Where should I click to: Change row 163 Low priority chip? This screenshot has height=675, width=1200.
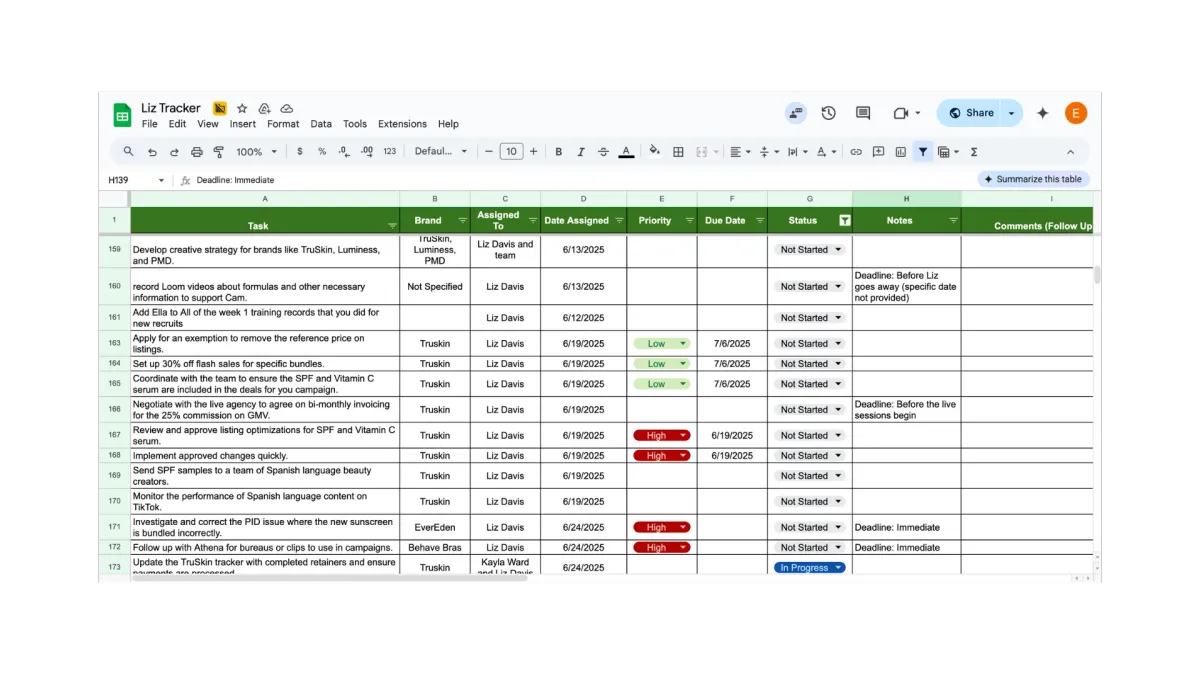[x=661, y=343]
